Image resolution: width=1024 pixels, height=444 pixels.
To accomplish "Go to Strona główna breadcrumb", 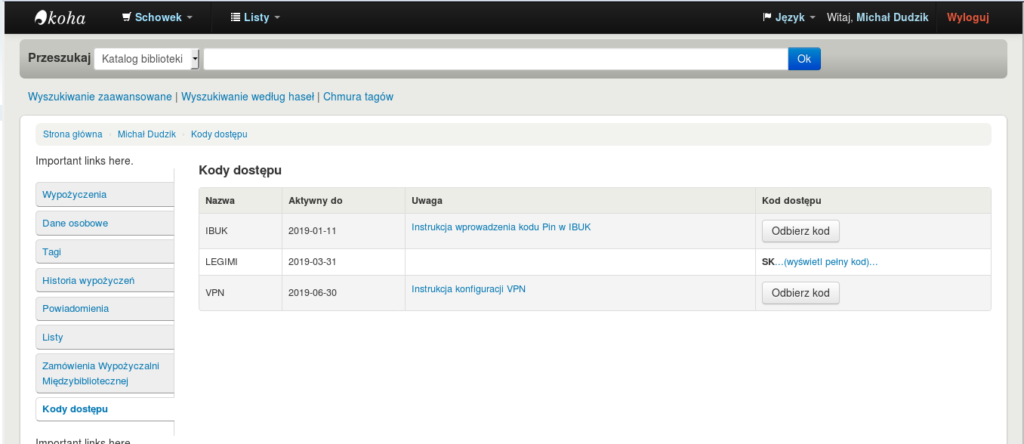I will click(72, 134).
